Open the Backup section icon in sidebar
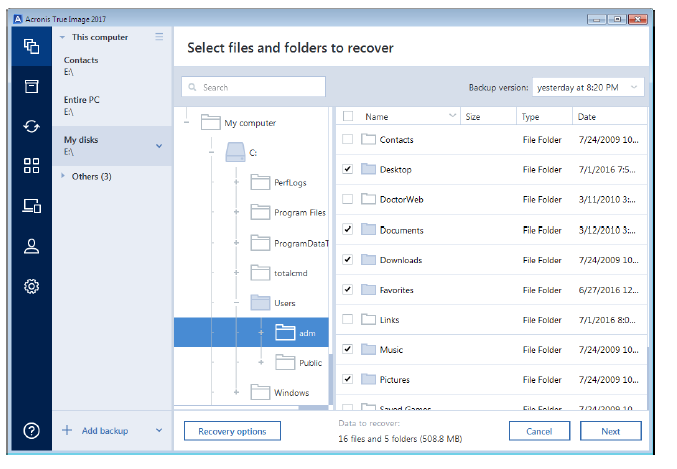This screenshot has width=677, height=469. [32, 46]
